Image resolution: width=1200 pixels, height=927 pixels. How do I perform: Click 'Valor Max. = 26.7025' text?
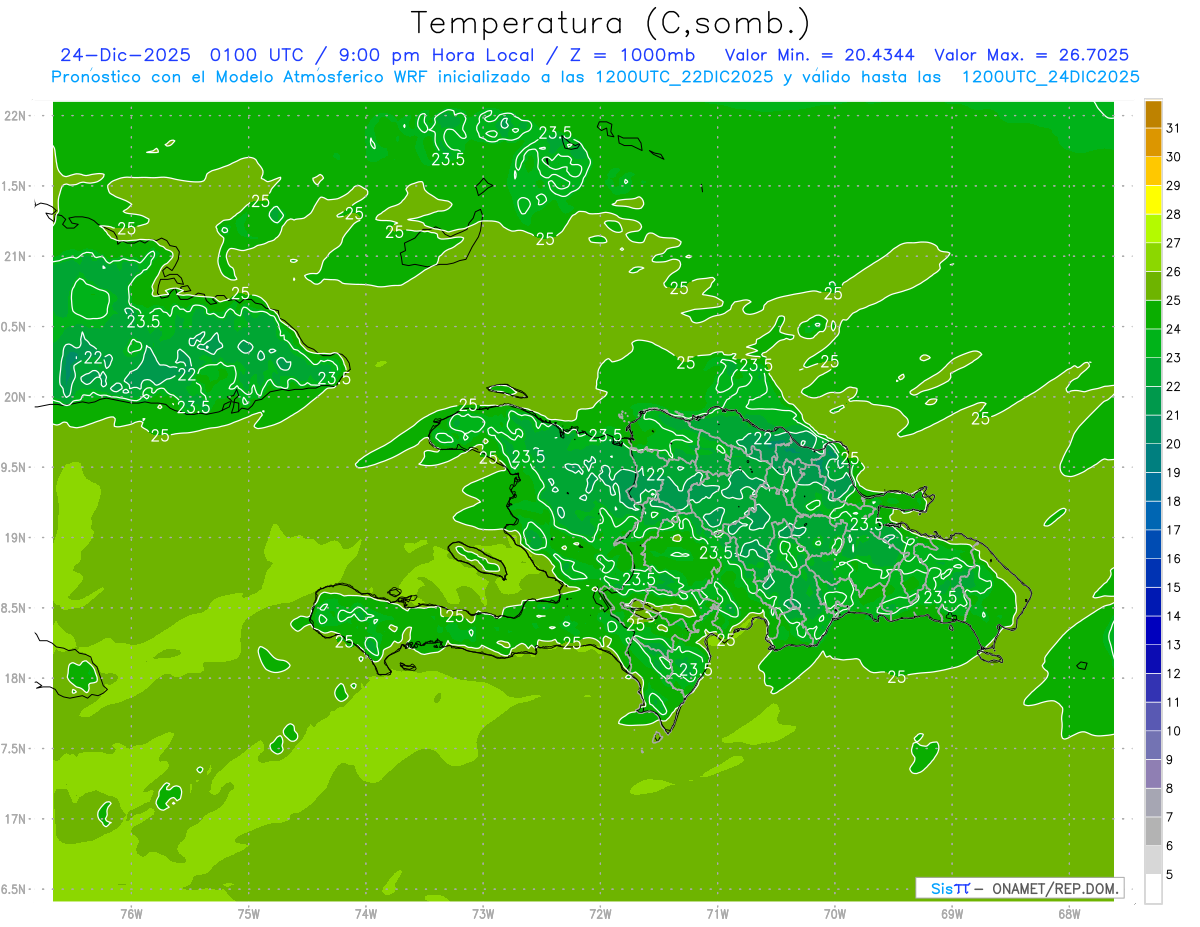tap(1033, 55)
